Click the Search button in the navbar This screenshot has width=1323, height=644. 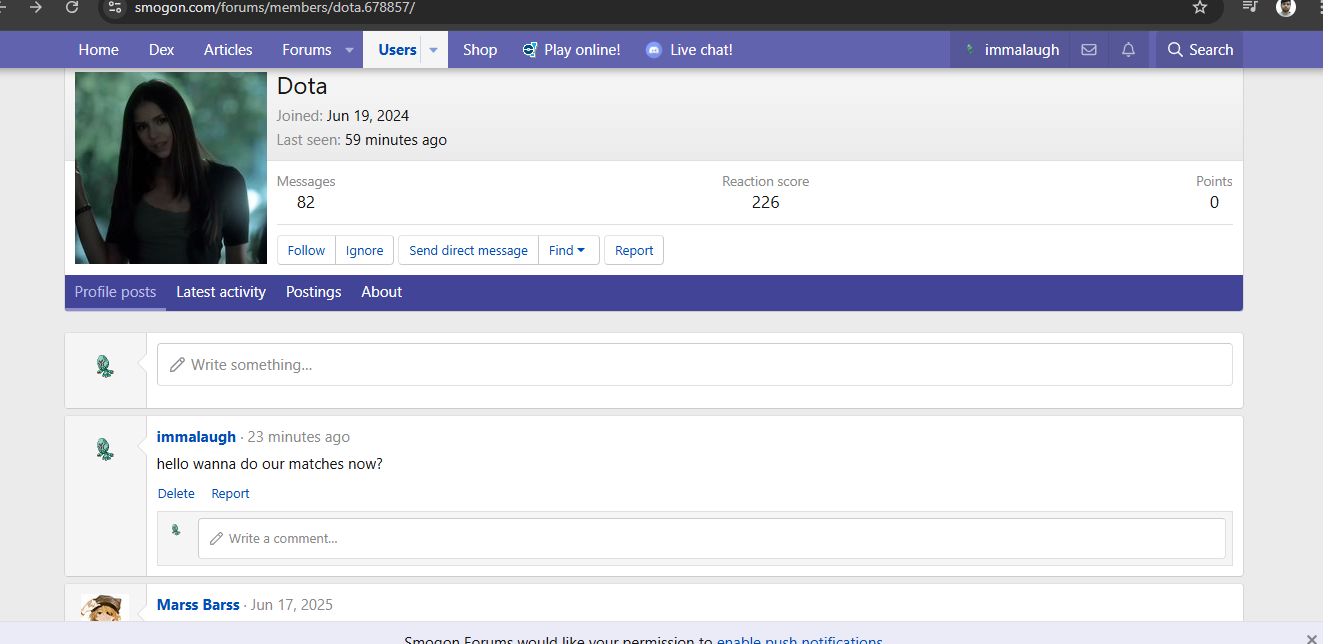click(x=1200, y=50)
